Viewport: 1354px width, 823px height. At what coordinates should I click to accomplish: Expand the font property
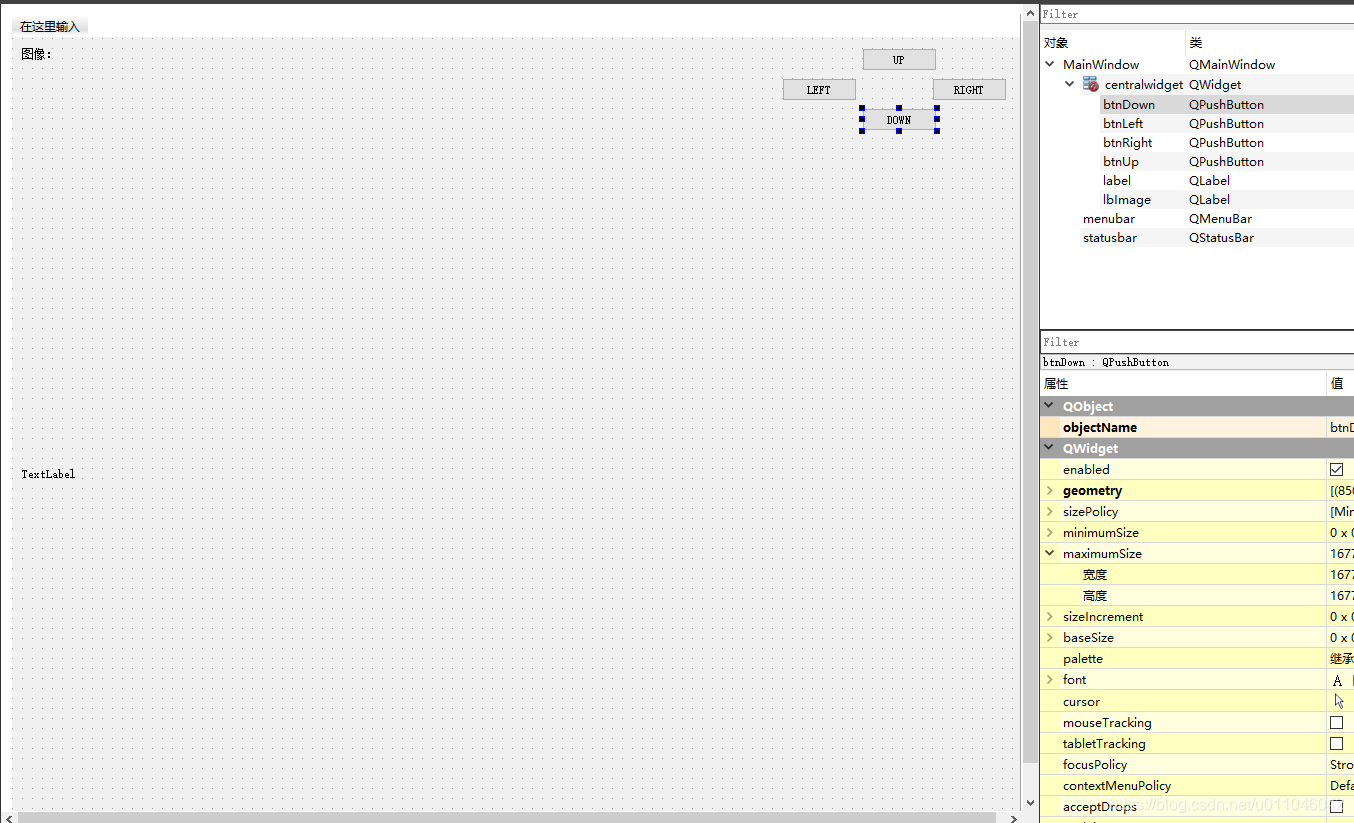[x=1049, y=679]
